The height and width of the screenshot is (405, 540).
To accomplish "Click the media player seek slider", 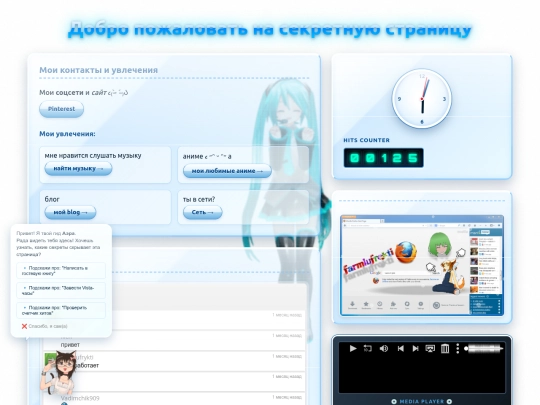I will (x=484, y=349).
